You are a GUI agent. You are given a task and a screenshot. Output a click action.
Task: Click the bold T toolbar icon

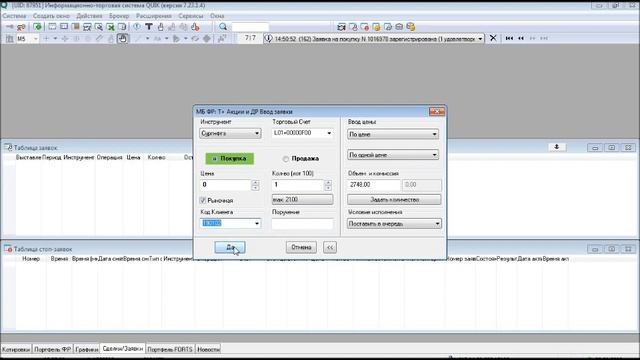click(149, 27)
